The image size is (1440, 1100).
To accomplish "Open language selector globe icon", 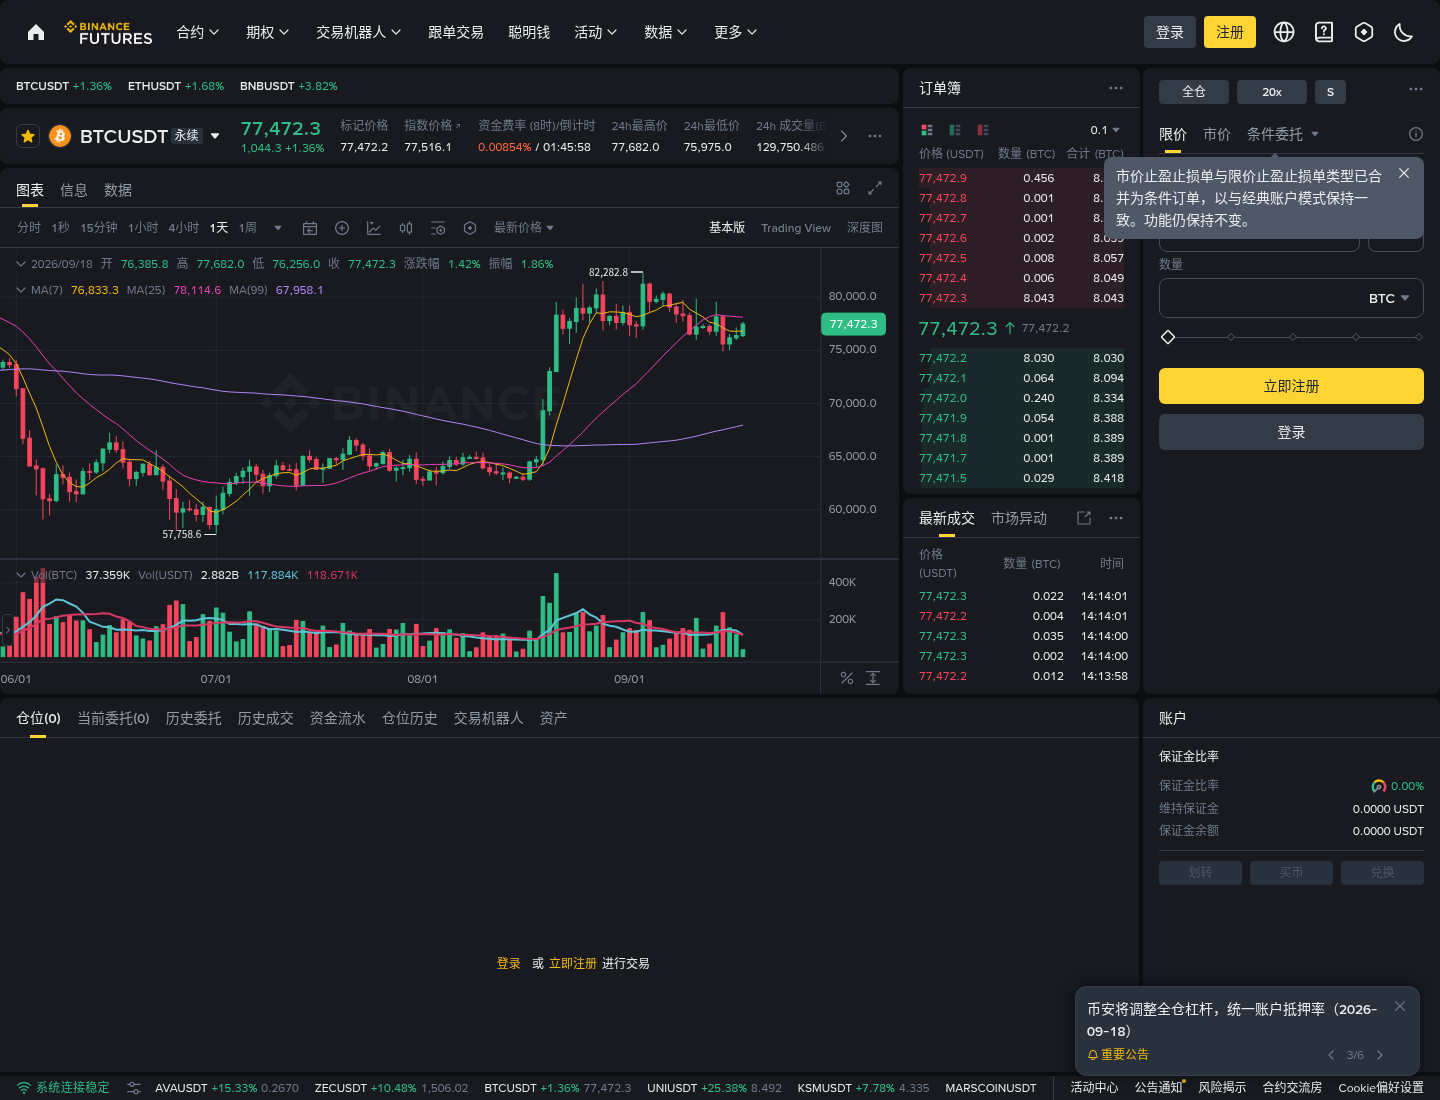I will [1284, 32].
